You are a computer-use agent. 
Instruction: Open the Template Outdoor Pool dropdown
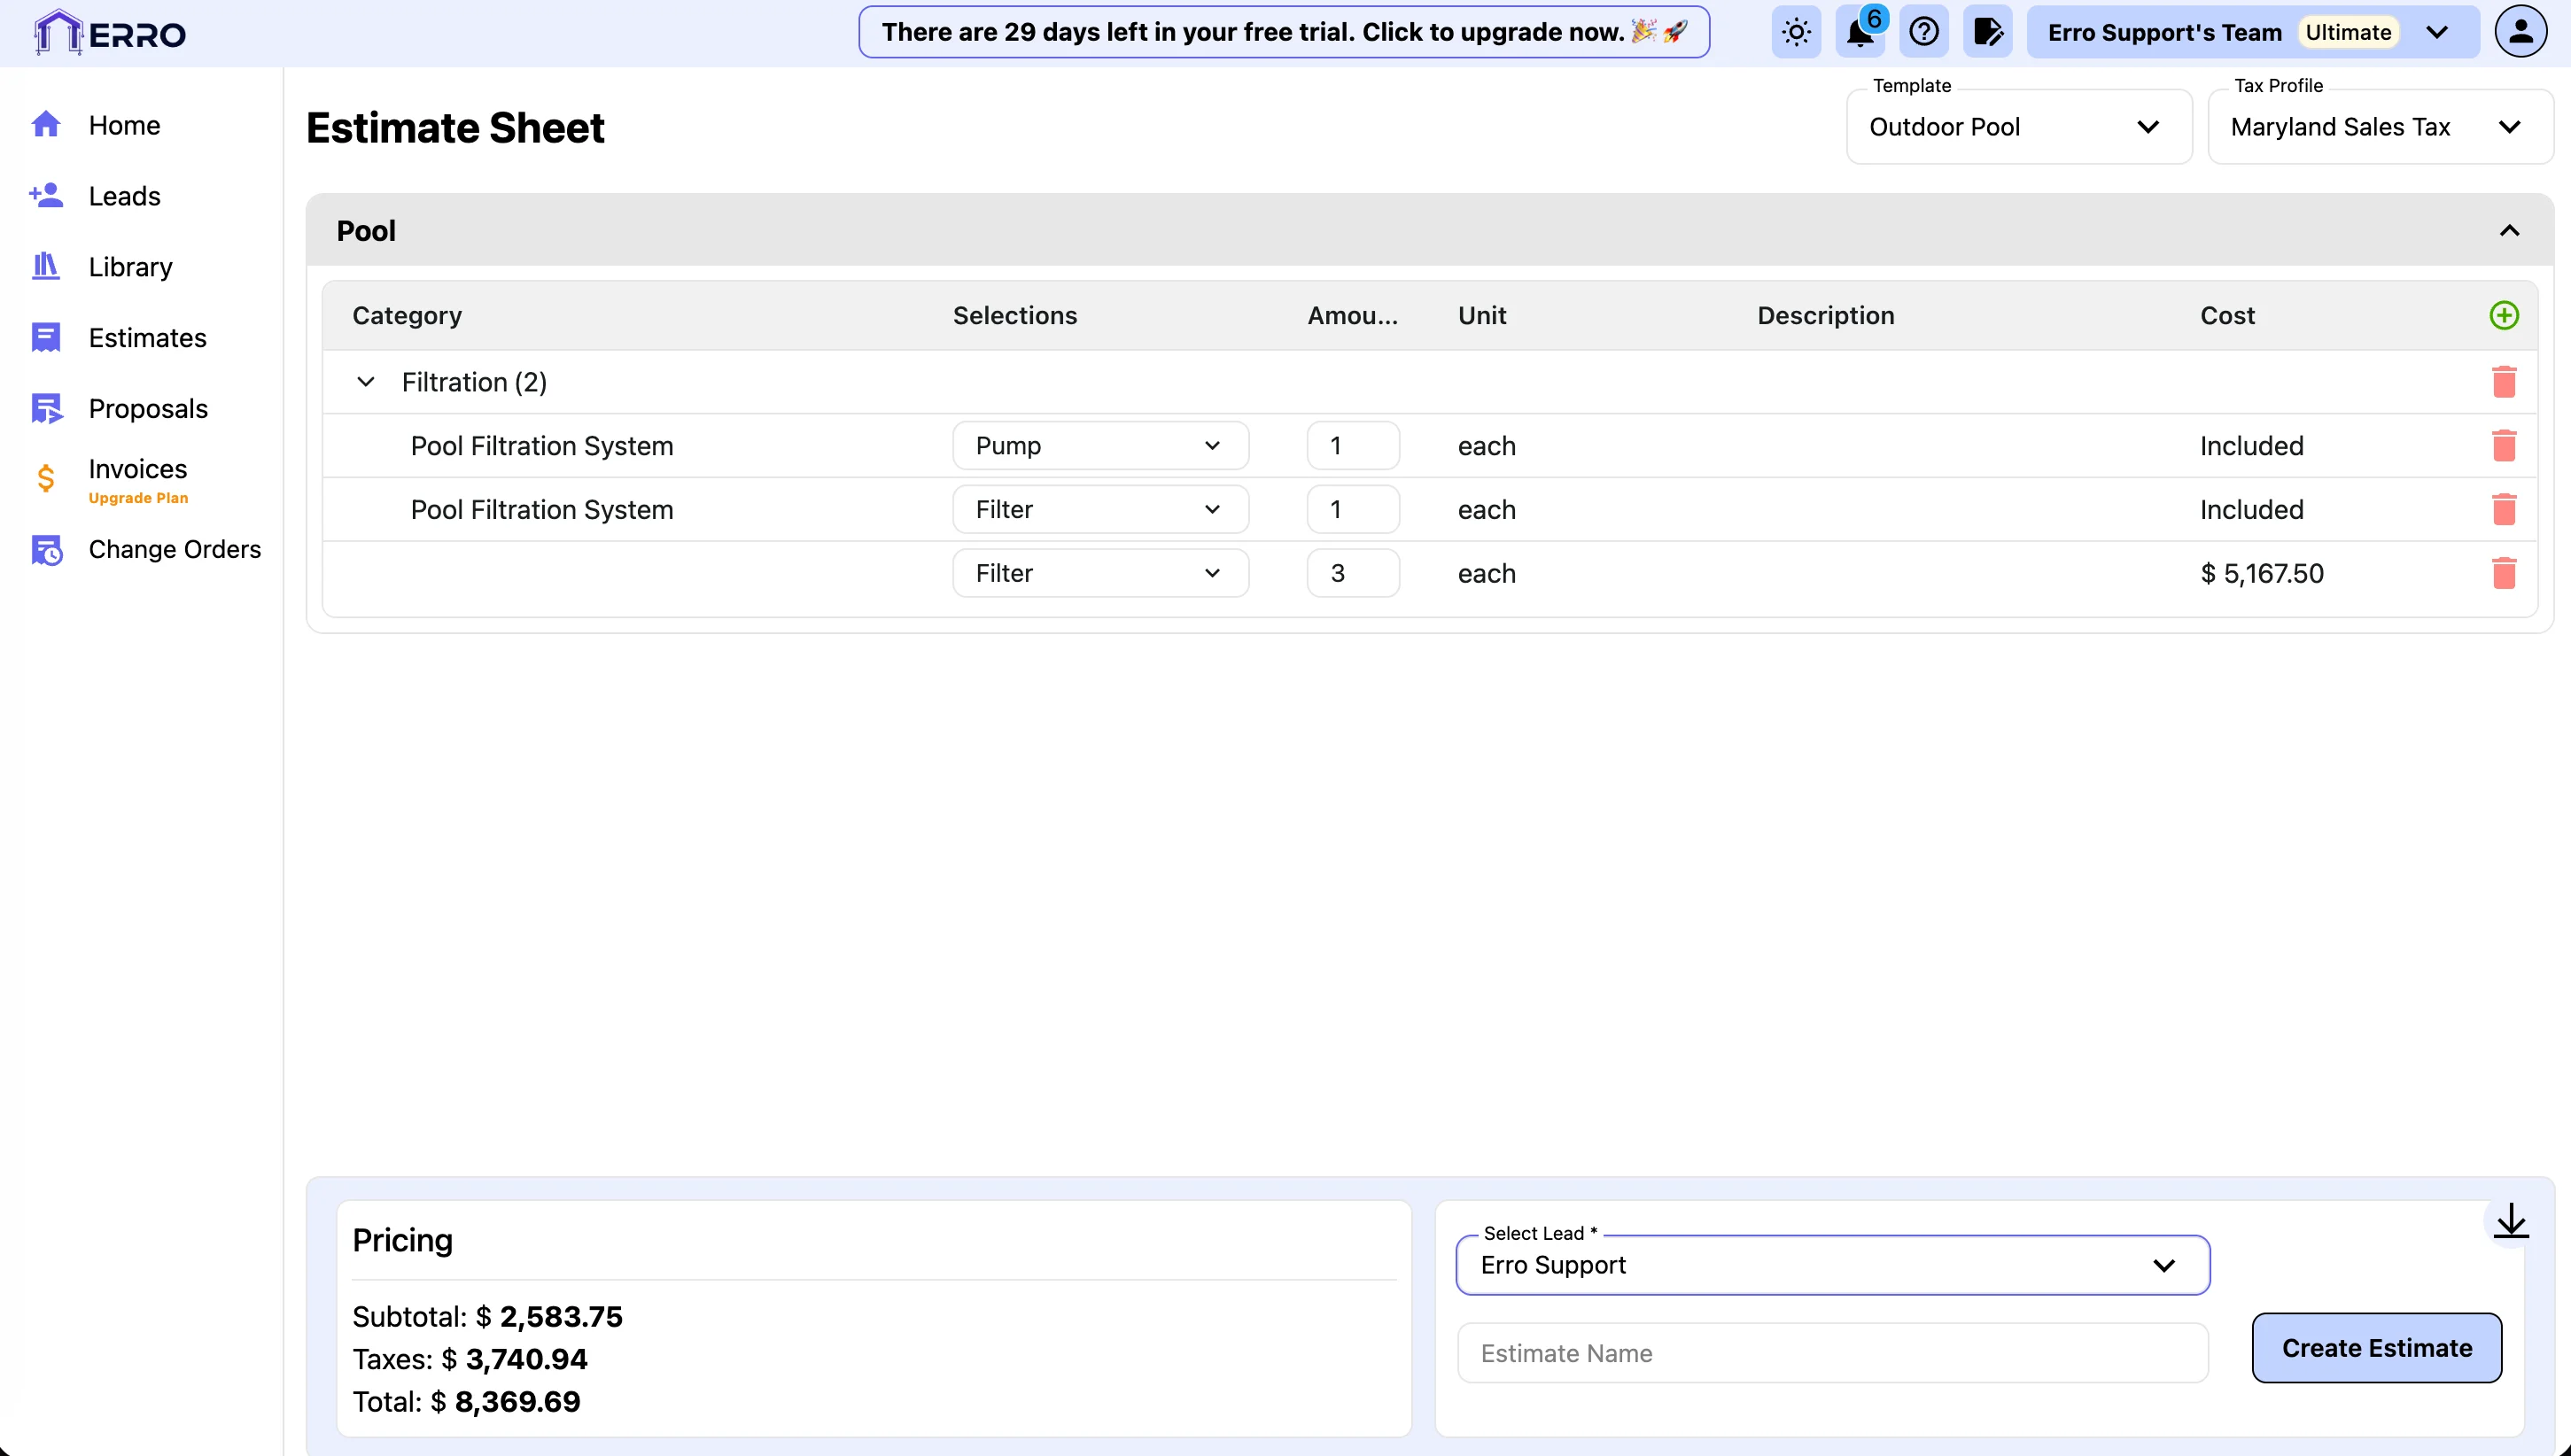(x=2018, y=127)
